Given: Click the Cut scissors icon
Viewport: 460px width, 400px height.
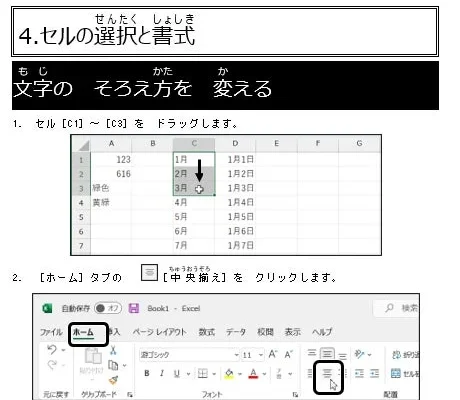Looking at the screenshot, I should point(113,350).
